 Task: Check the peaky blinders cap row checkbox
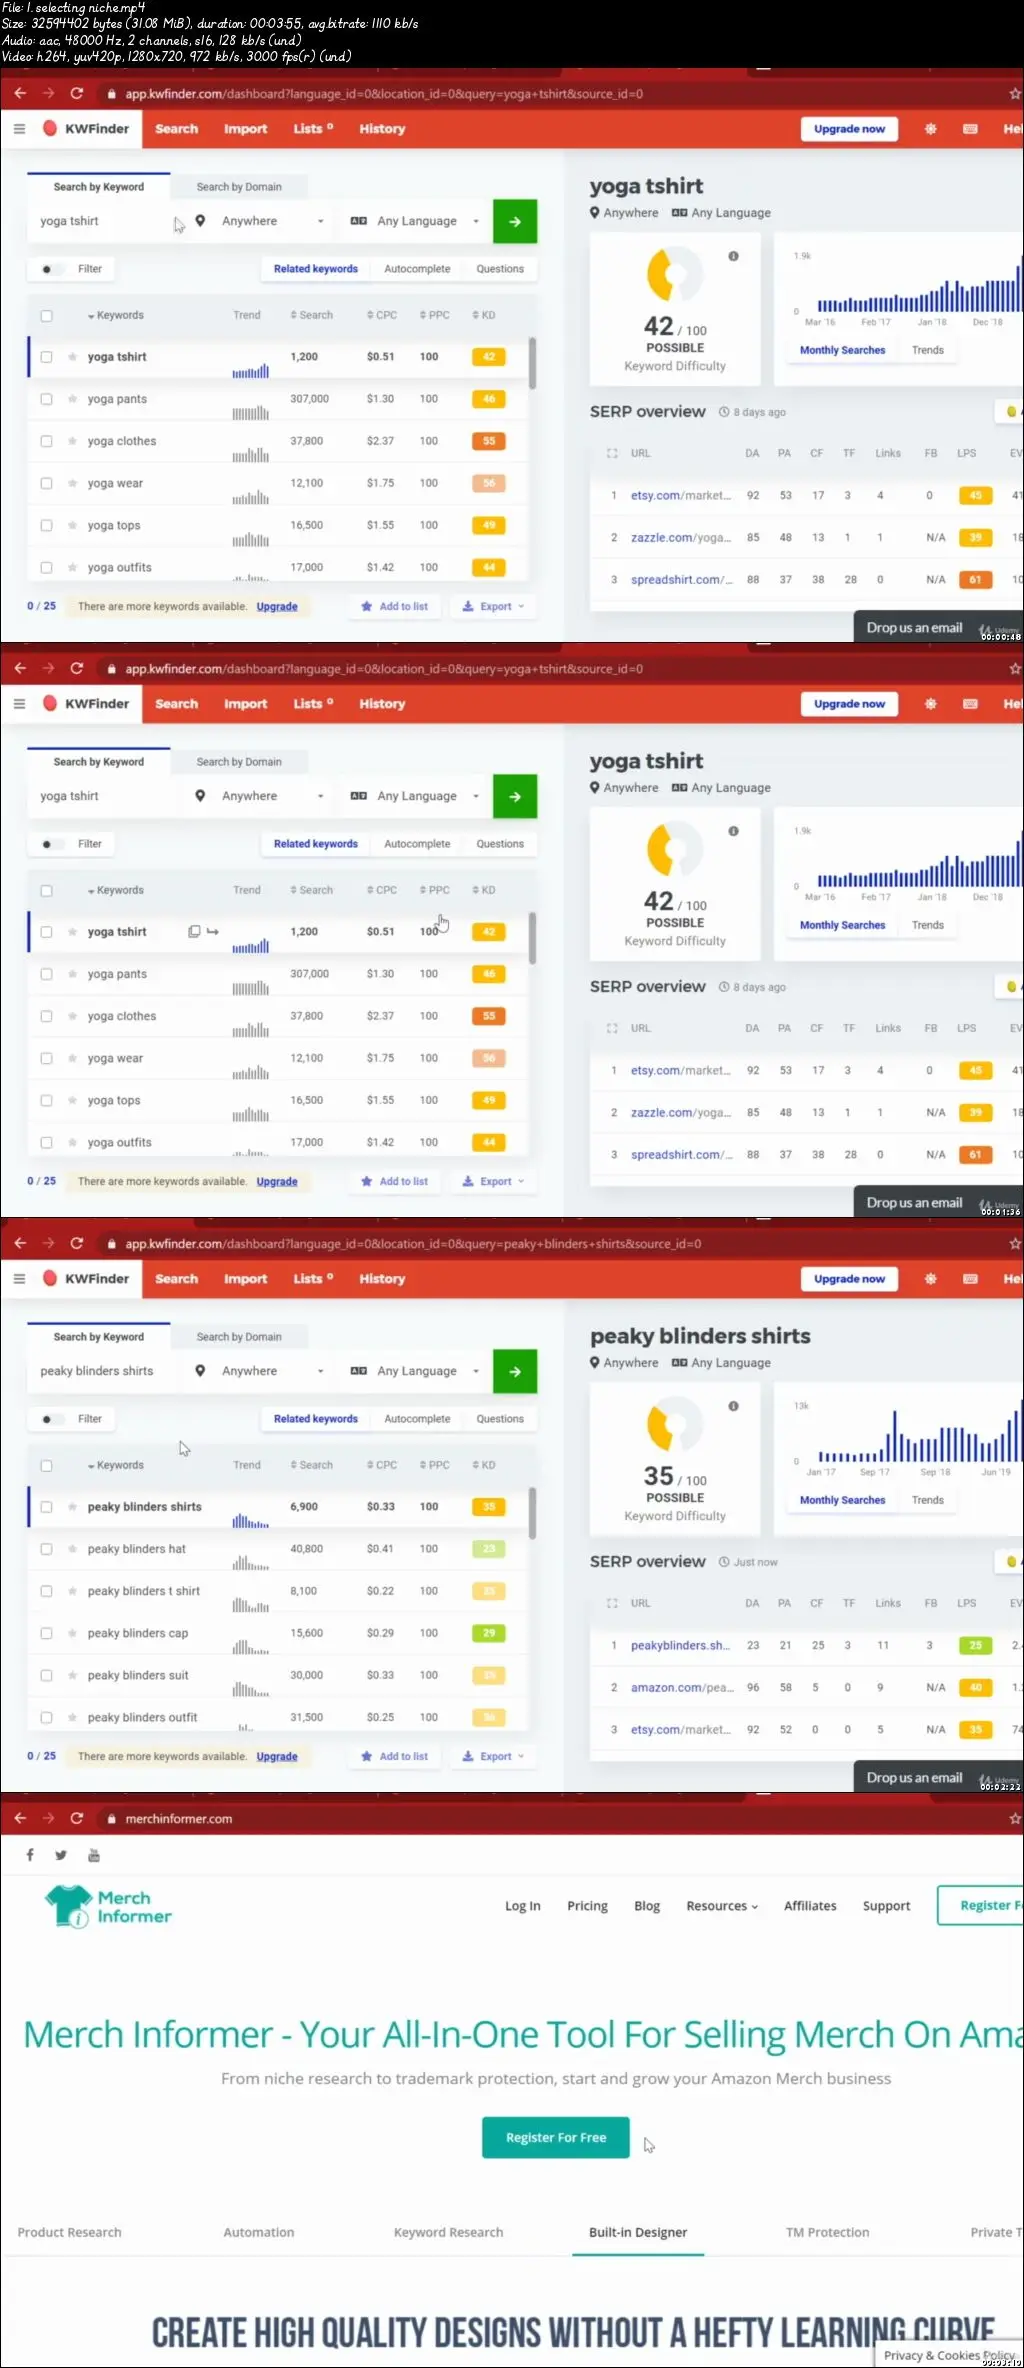46,1632
